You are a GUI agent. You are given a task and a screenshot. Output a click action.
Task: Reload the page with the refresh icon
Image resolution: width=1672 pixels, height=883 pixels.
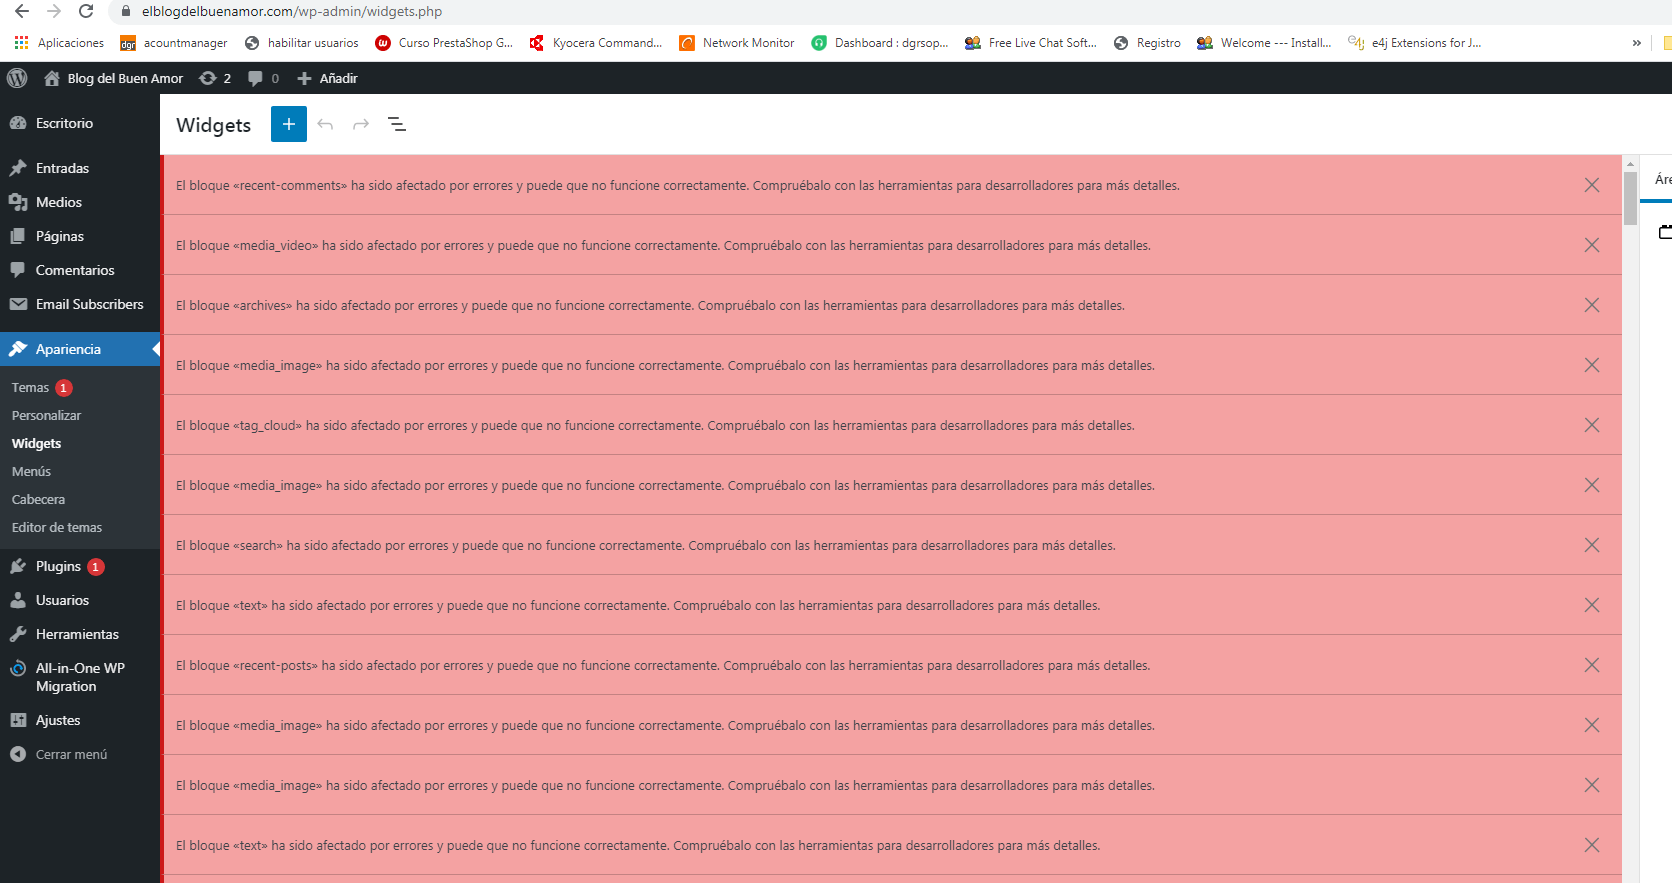coord(87,11)
